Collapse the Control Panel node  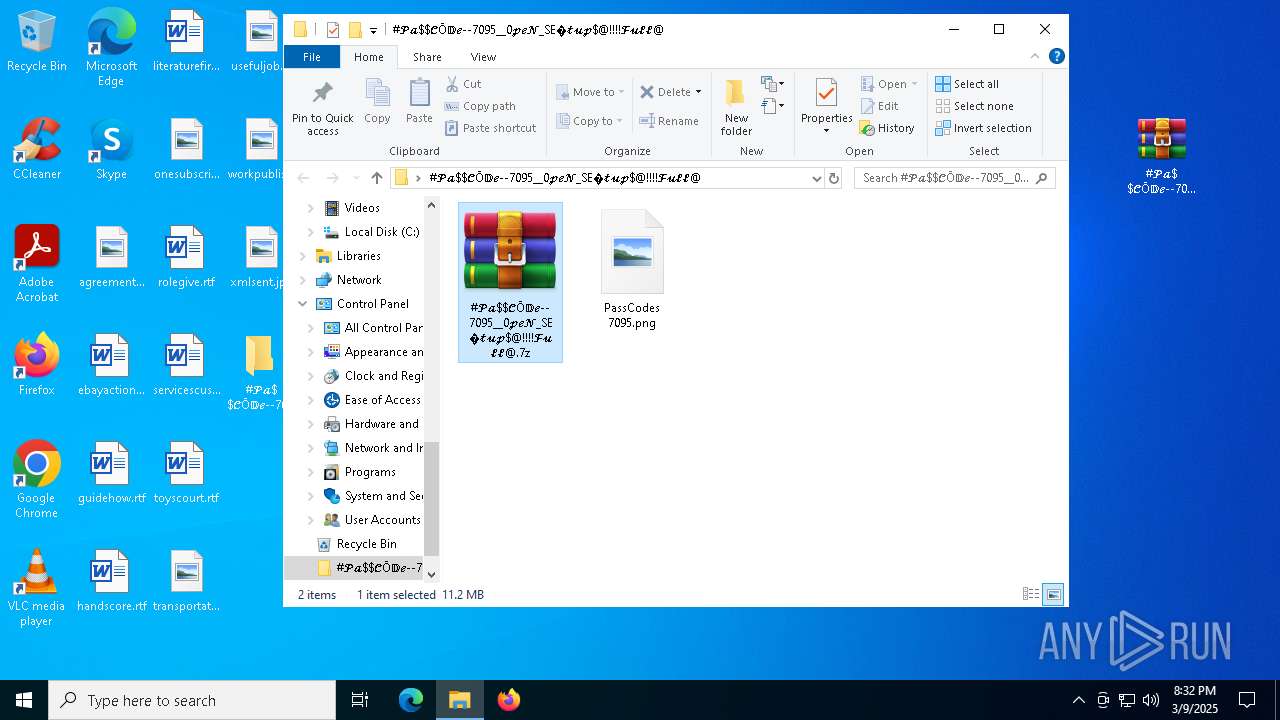pos(302,304)
